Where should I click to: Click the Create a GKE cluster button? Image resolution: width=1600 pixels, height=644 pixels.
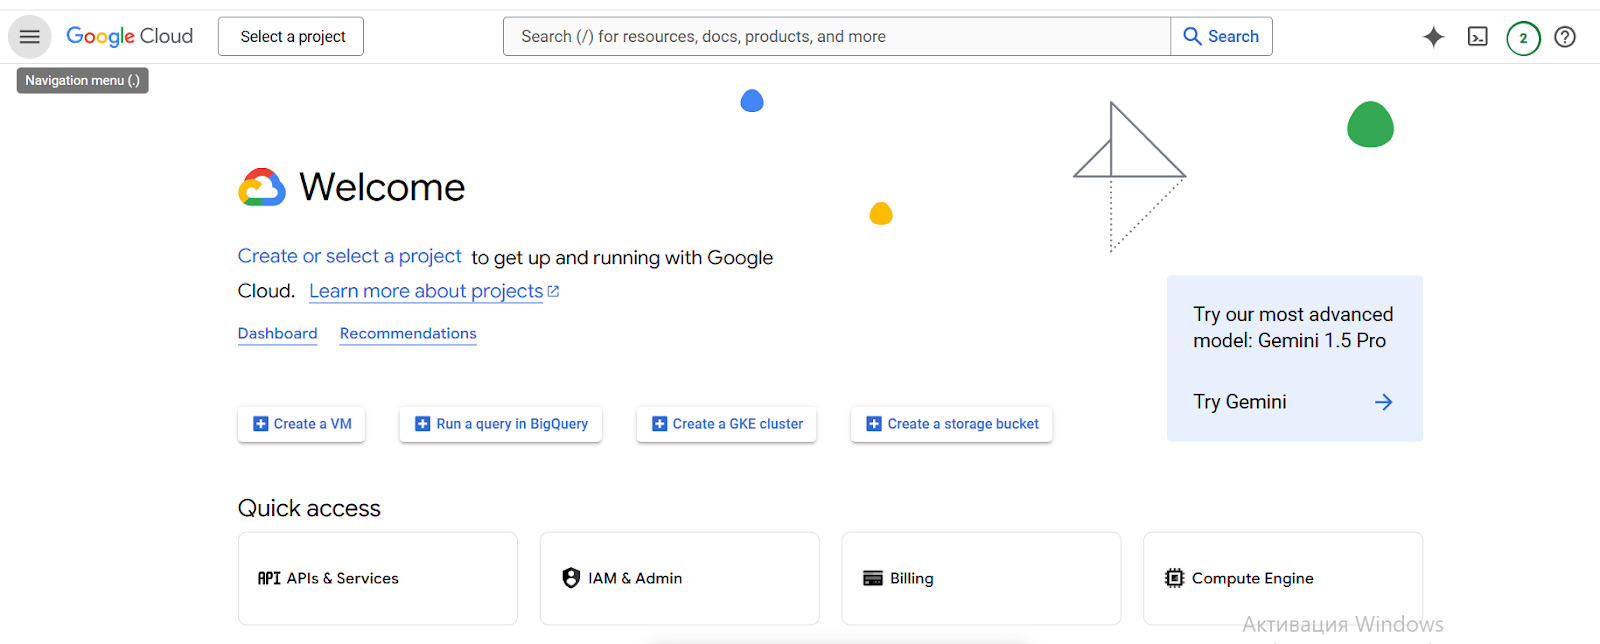[727, 424]
